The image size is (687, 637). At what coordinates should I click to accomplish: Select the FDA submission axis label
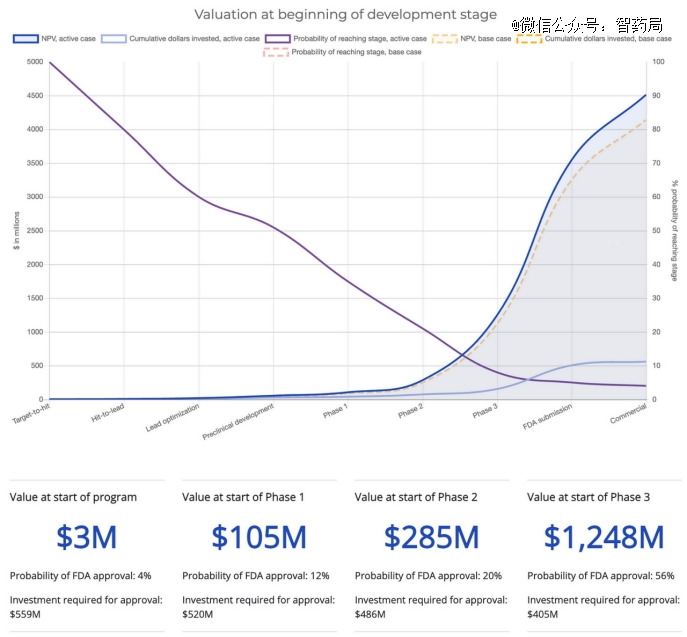547,416
